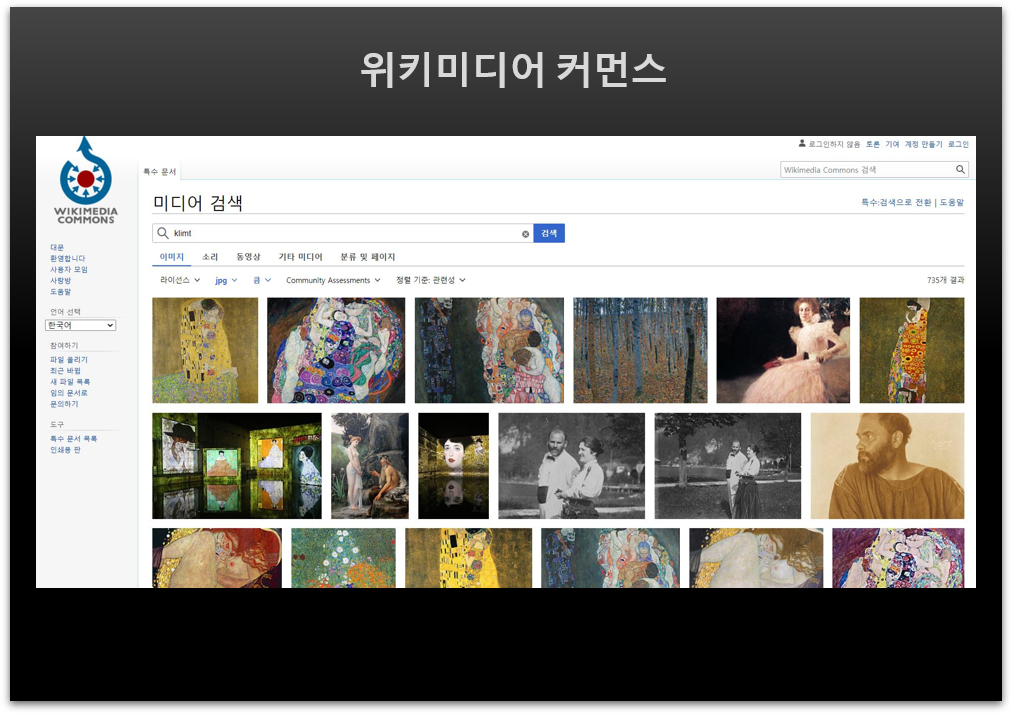The width and height of the screenshot is (1012, 714).
Task: Open the jpg file type dropdown
Action: [227, 280]
